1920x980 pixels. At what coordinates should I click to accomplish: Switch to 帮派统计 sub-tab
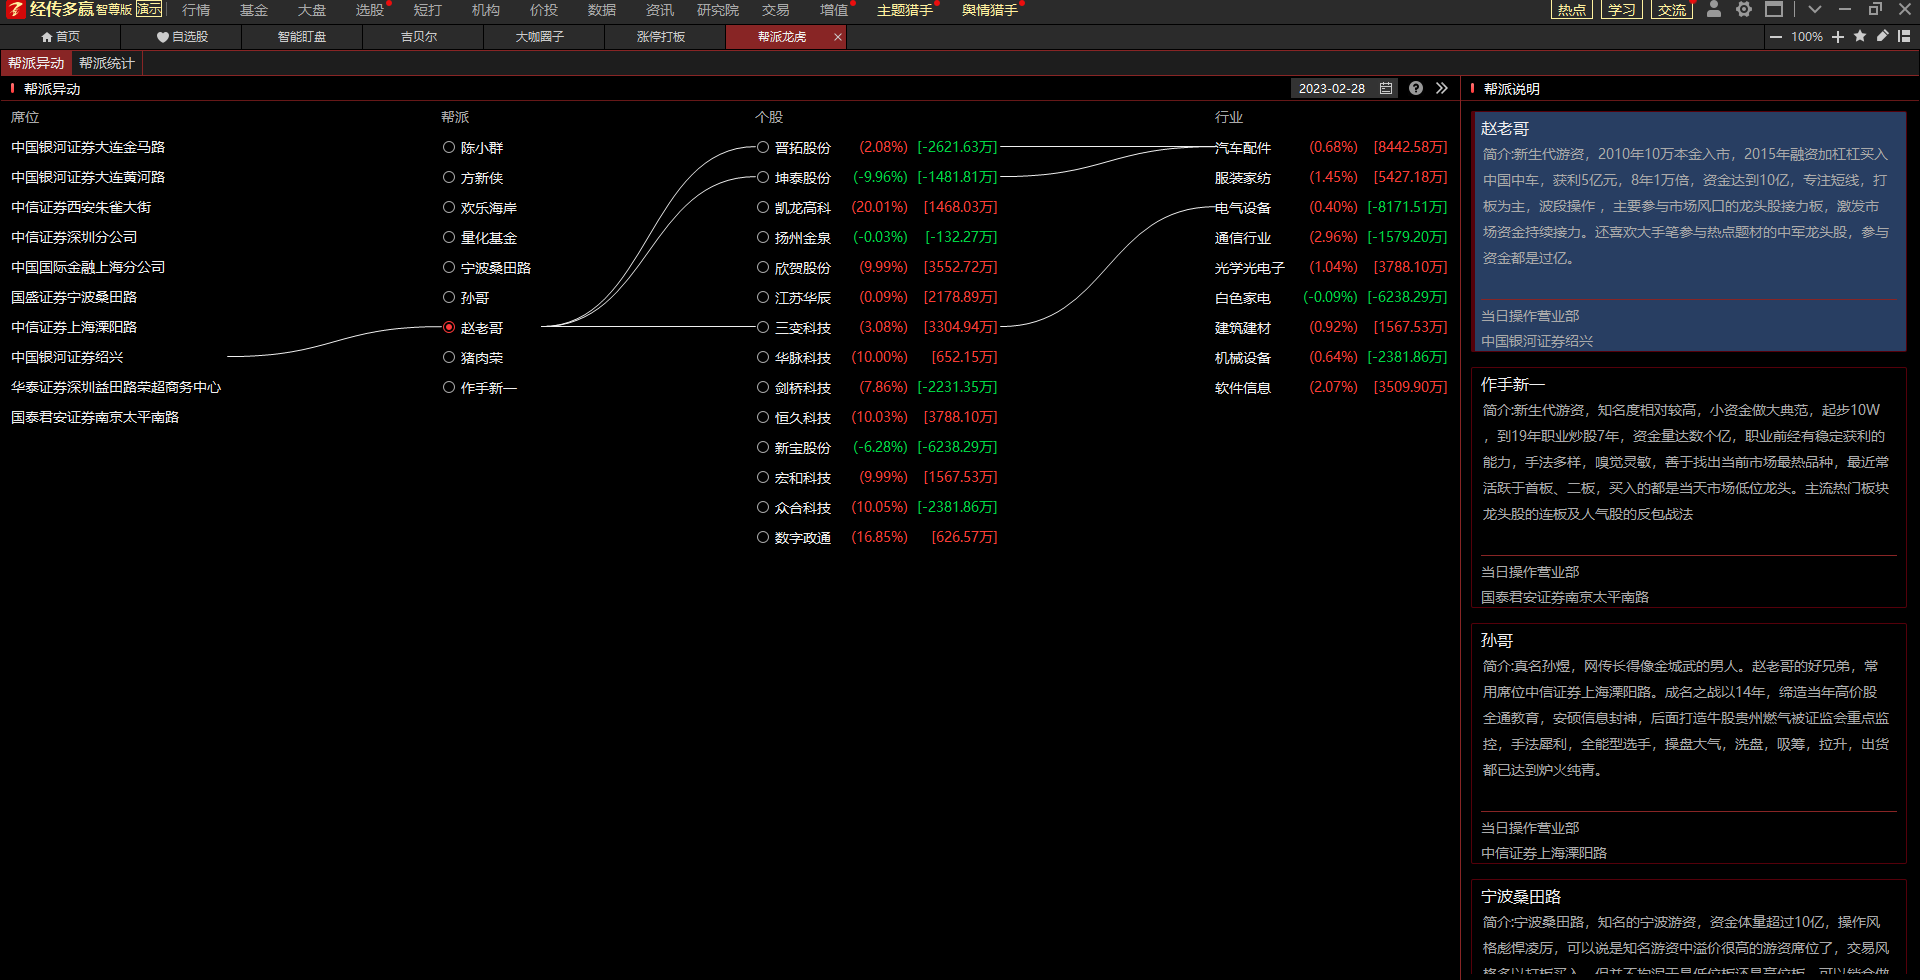coord(107,63)
